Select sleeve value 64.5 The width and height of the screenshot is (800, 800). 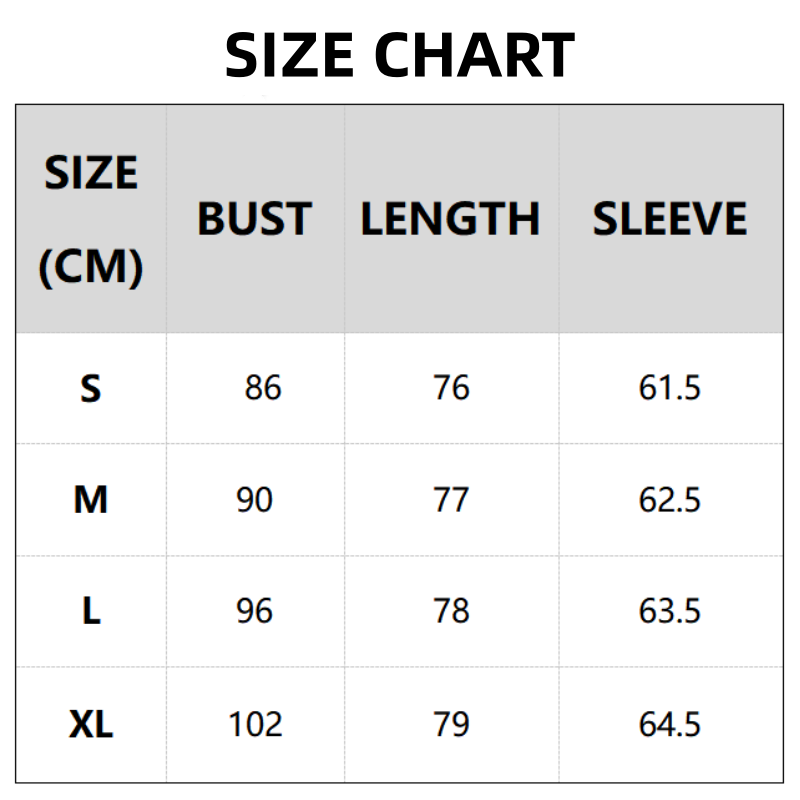670,724
